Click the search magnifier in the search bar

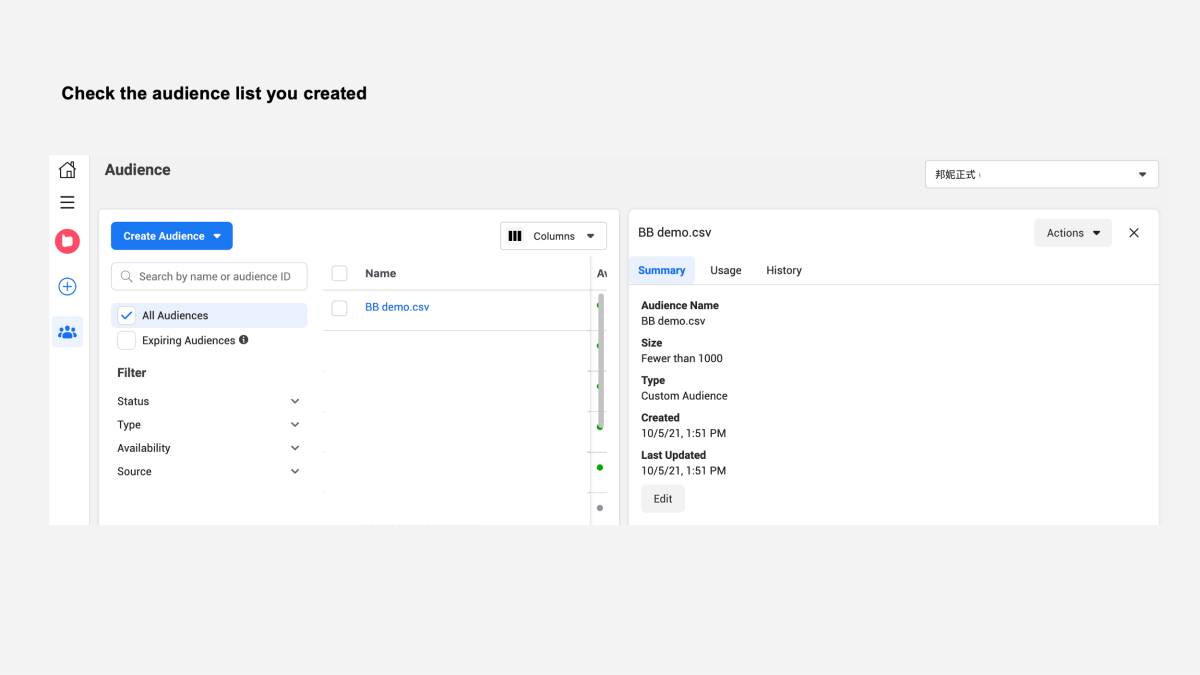(126, 276)
